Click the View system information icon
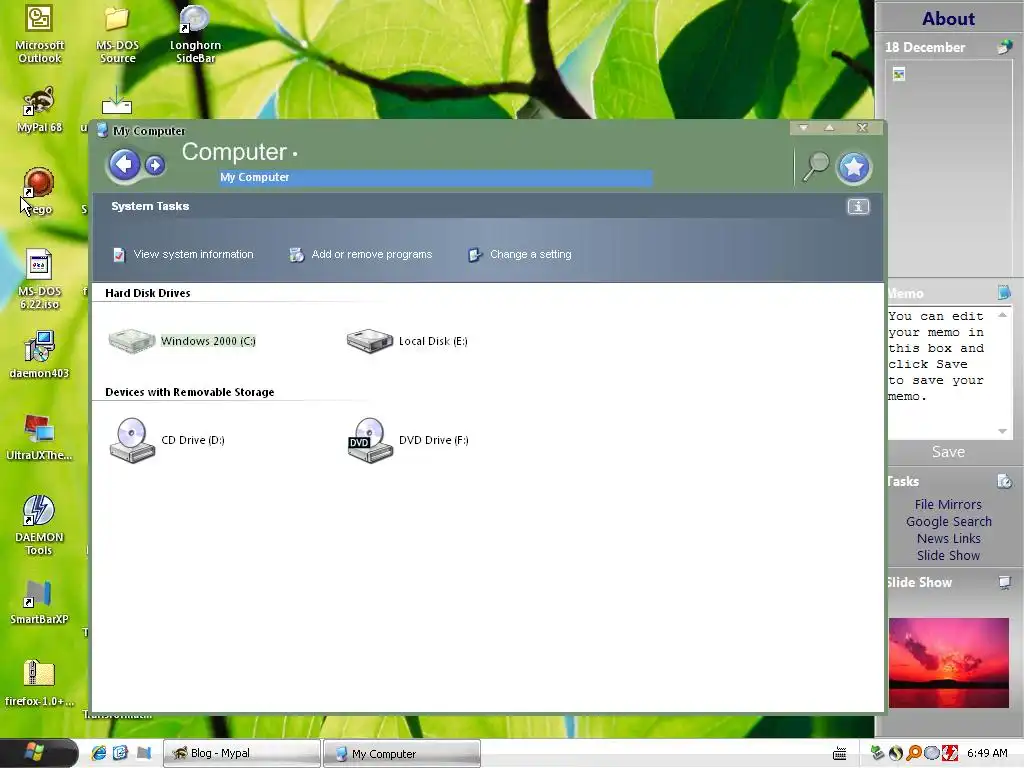 coord(119,254)
